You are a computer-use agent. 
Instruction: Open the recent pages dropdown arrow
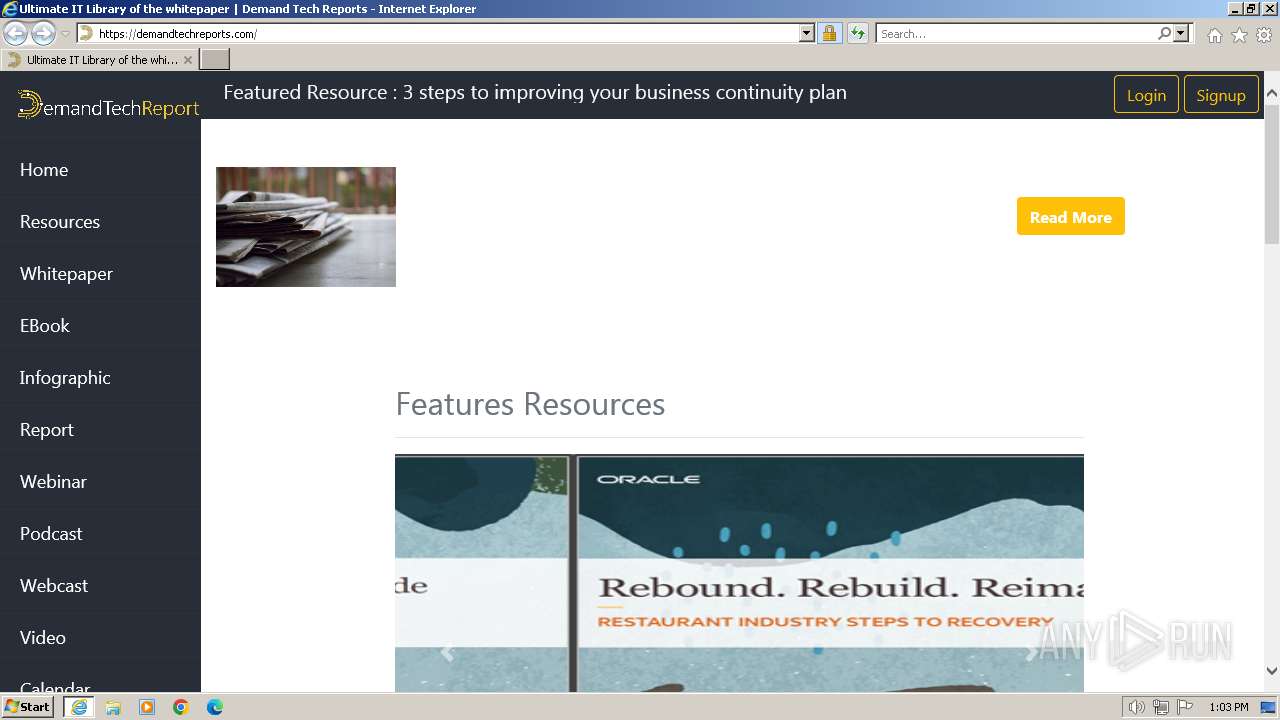66,34
